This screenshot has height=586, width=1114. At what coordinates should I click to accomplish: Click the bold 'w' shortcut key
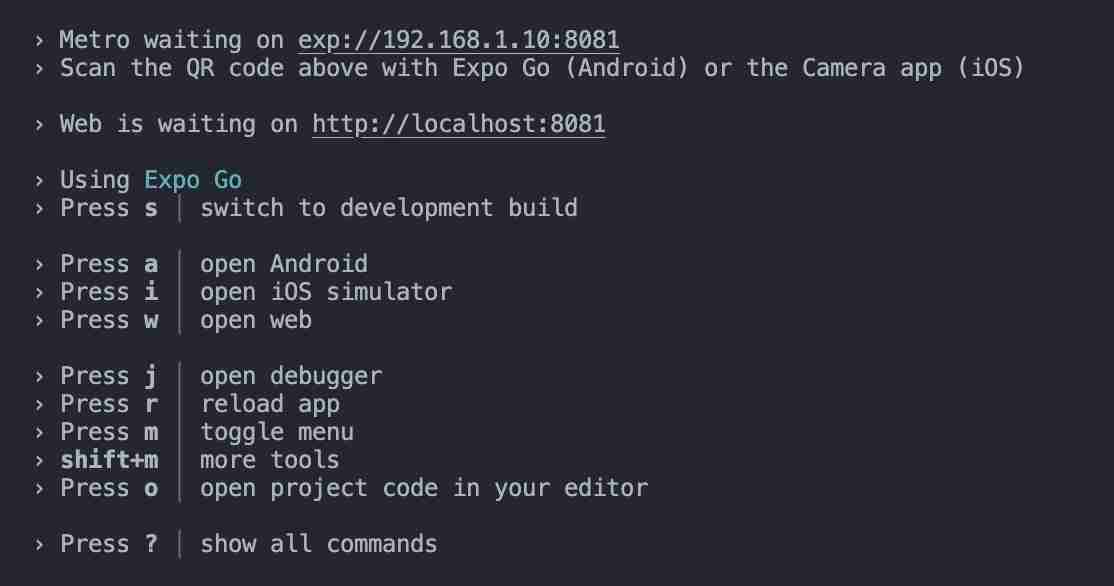pos(151,320)
